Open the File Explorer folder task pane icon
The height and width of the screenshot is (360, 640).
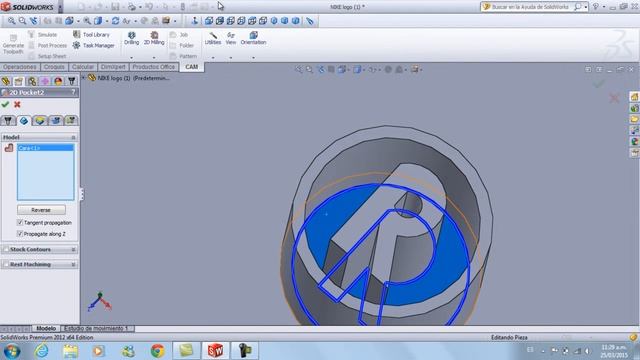pos(634,119)
